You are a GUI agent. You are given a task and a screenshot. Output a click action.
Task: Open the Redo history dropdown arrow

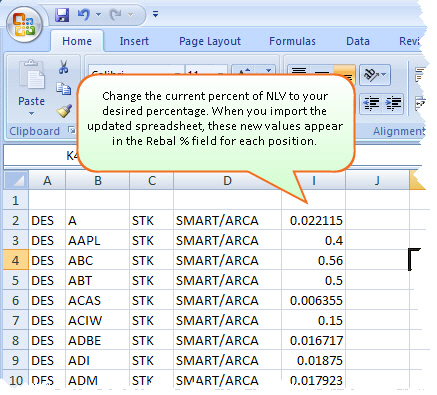click(x=130, y=15)
